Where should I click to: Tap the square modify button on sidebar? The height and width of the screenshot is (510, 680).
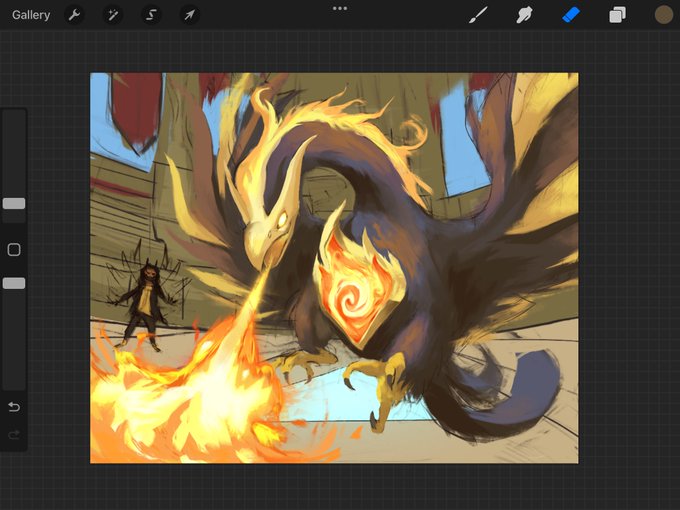tap(14, 249)
